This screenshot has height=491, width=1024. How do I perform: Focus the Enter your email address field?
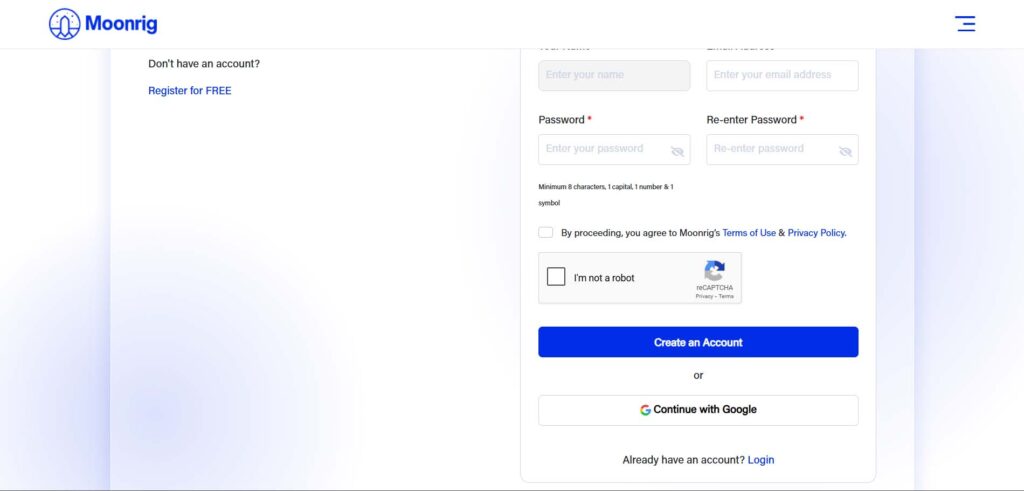[782, 75]
